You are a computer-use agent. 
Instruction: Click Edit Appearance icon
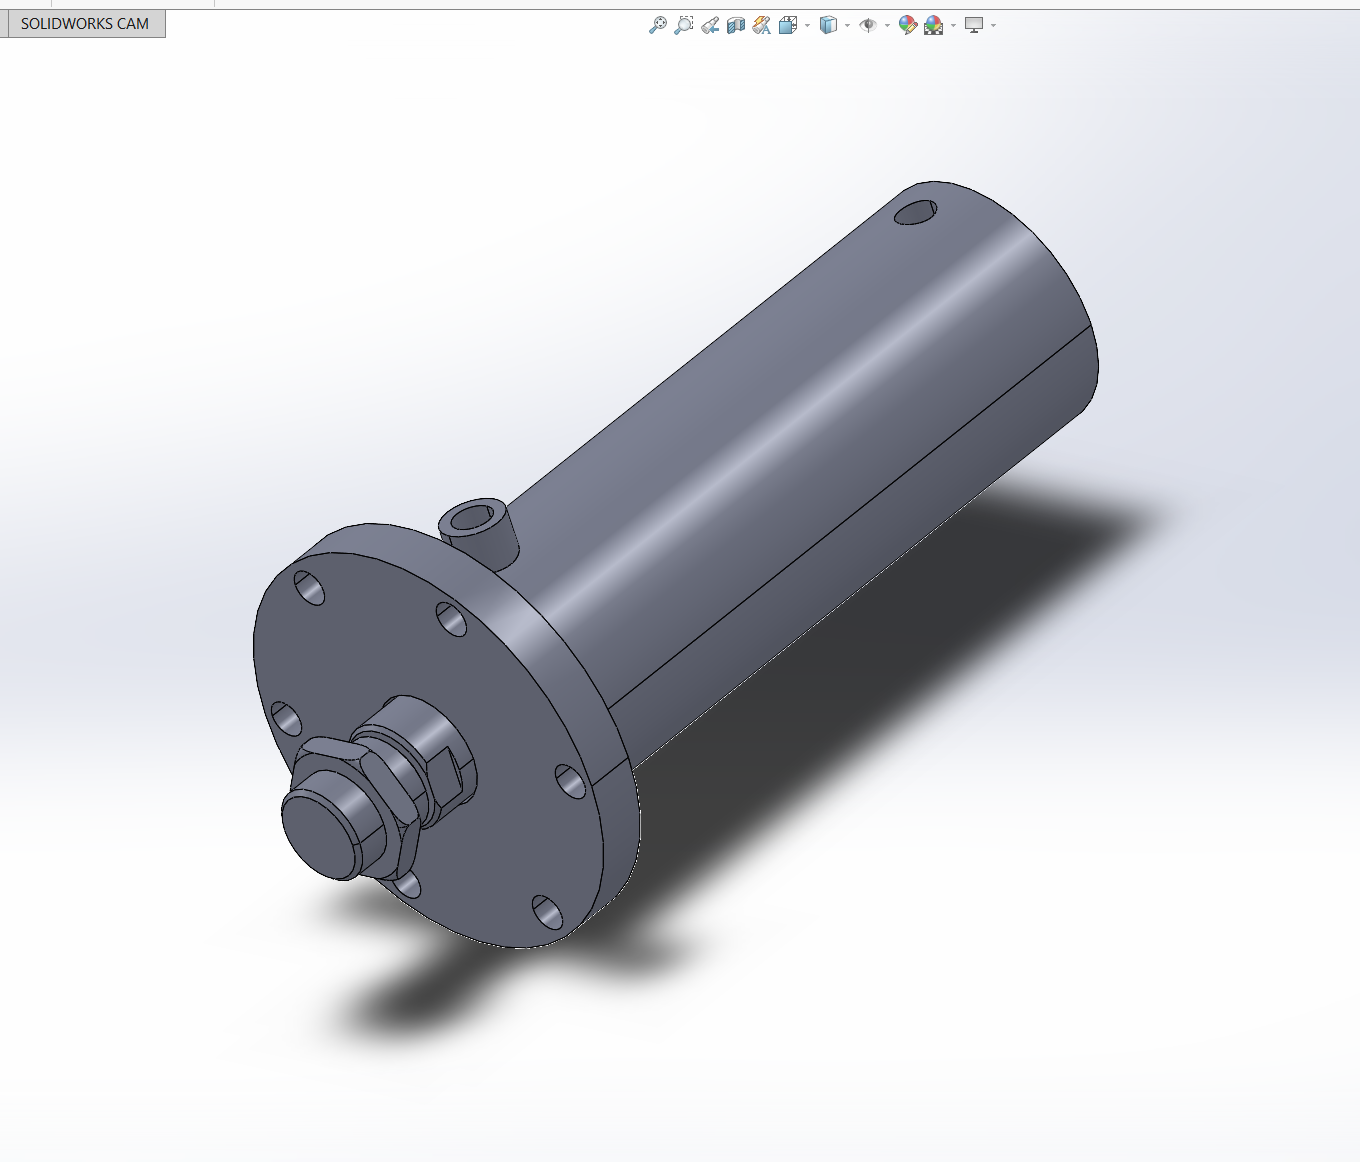tap(908, 25)
